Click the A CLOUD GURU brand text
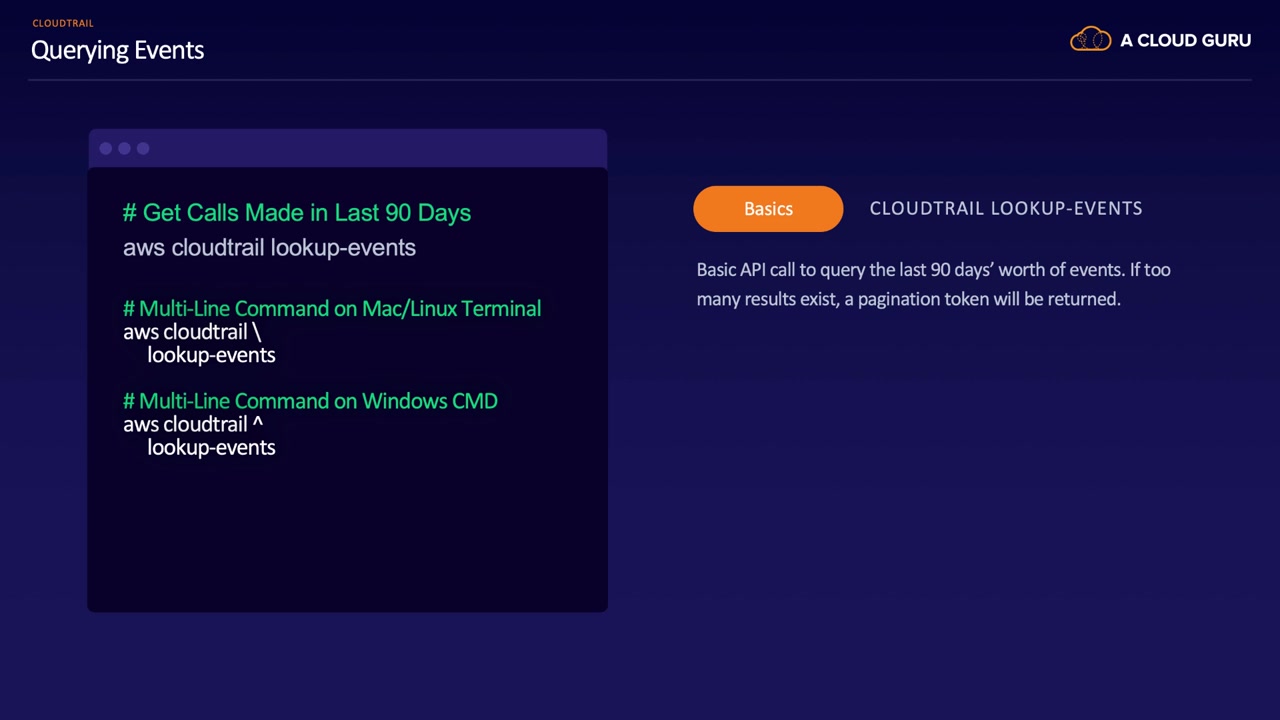Image resolution: width=1280 pixels, height=720 pixels. pyautogui.click(x=1185, y=40)
